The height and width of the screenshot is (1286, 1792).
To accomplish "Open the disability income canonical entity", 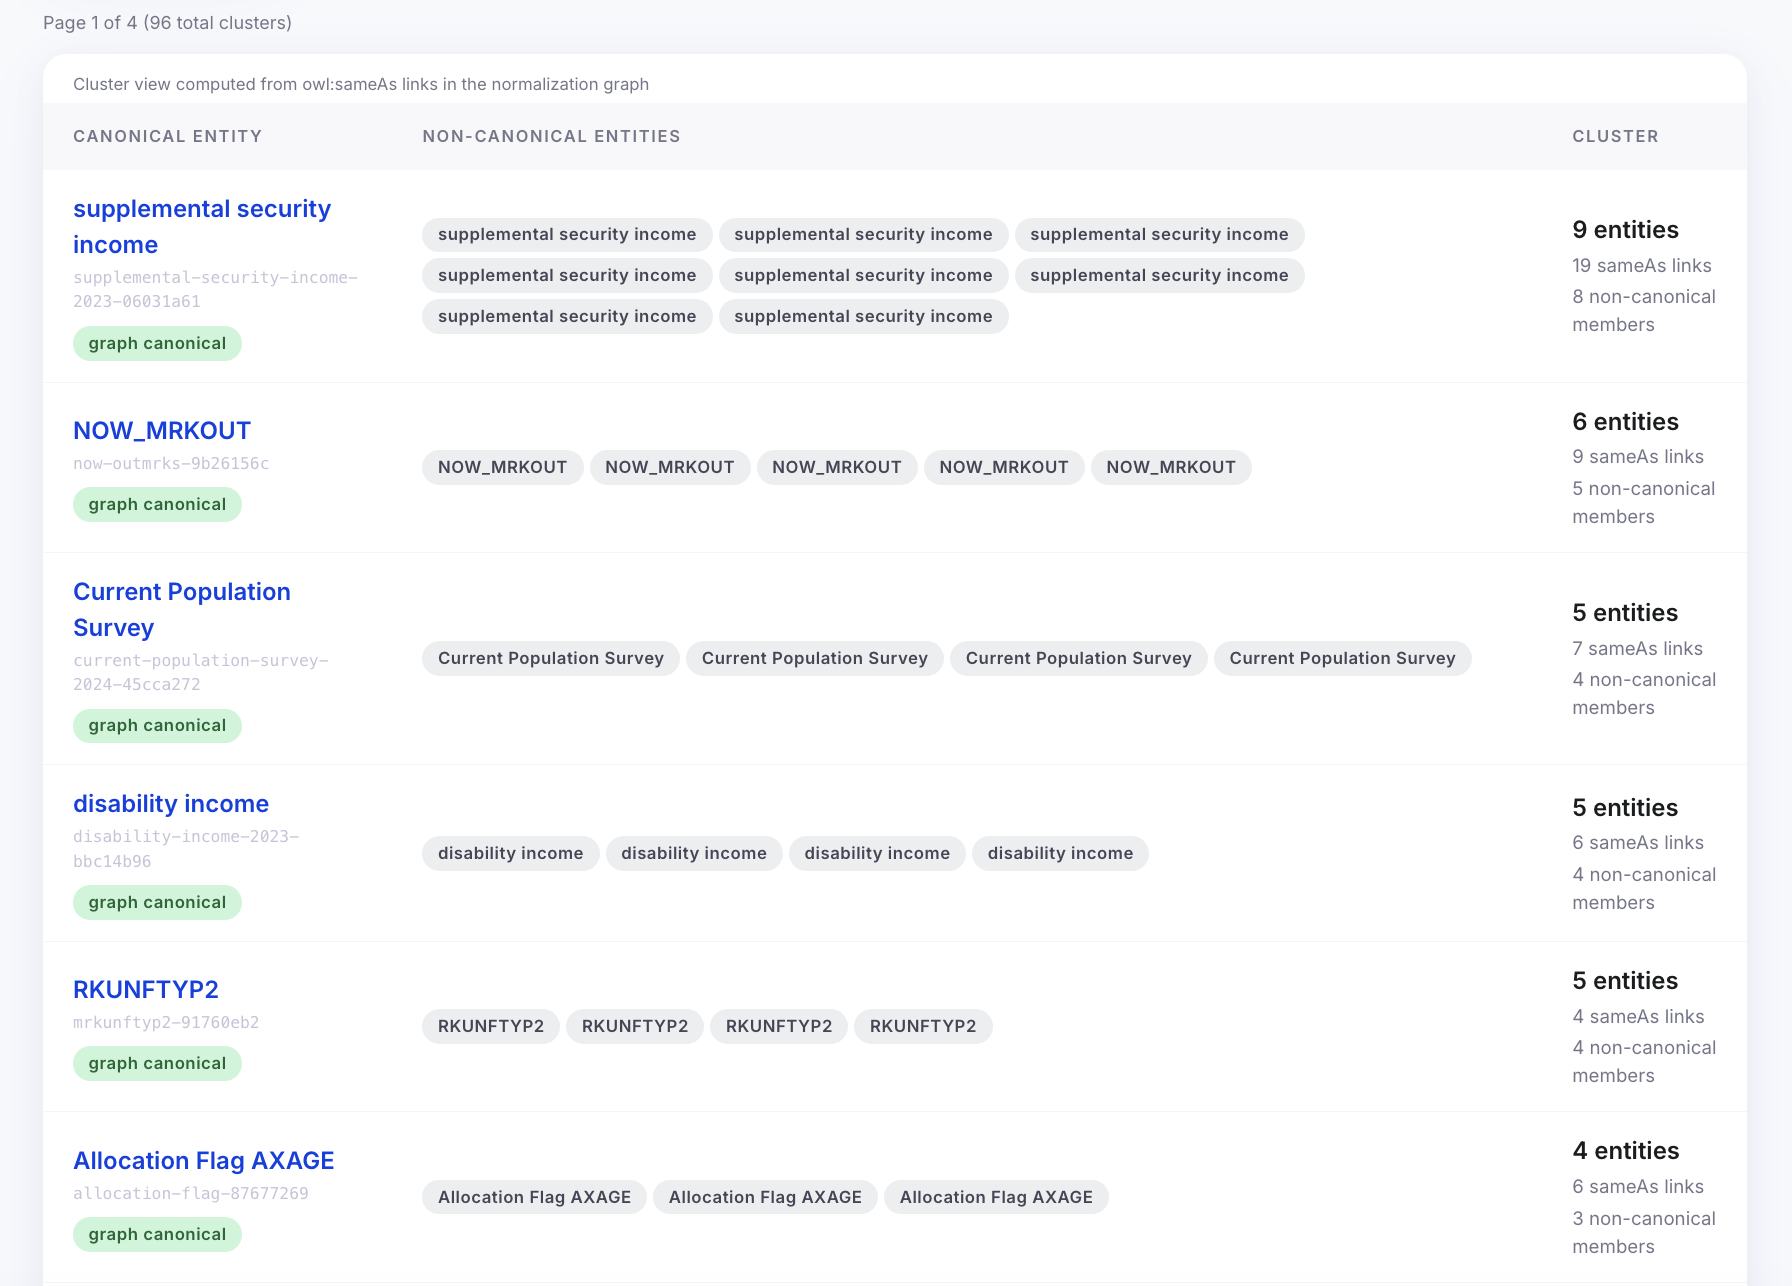I will tap(170, 803).
